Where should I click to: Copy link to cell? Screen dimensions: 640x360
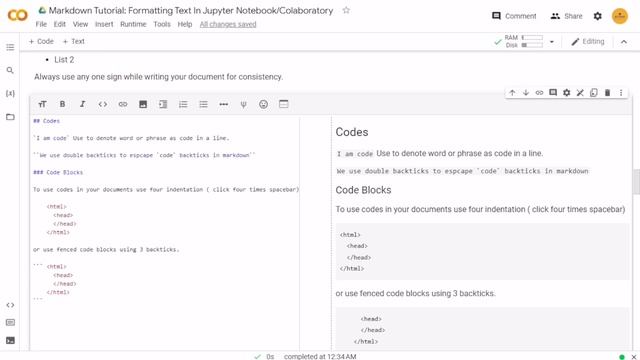click(539, 93)
